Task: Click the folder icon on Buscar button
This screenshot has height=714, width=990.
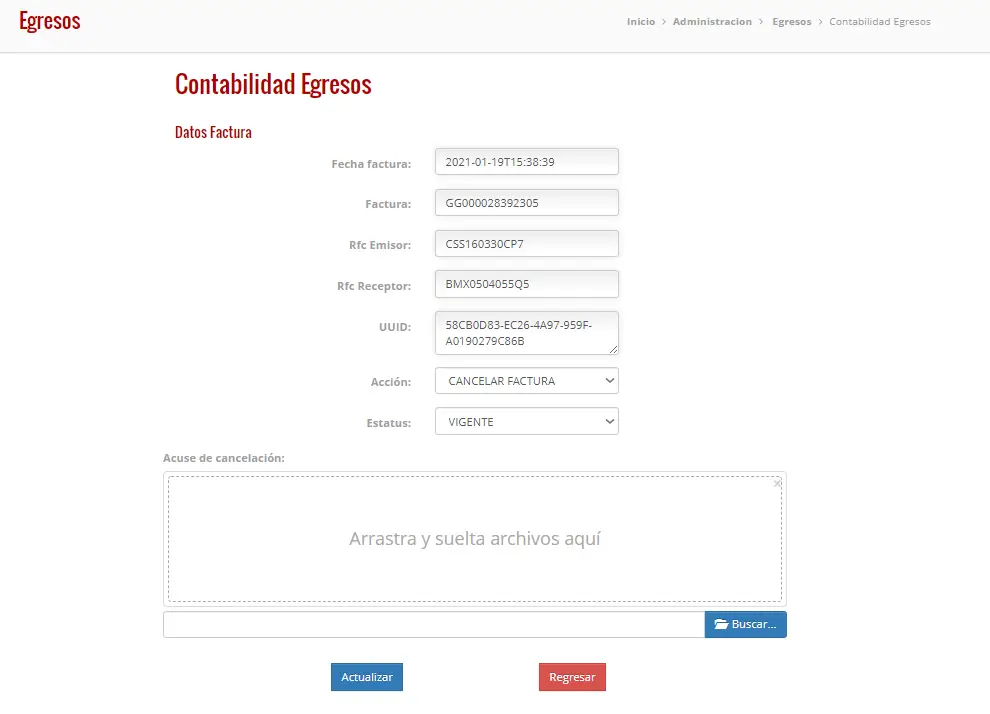Action: point(721,624)
